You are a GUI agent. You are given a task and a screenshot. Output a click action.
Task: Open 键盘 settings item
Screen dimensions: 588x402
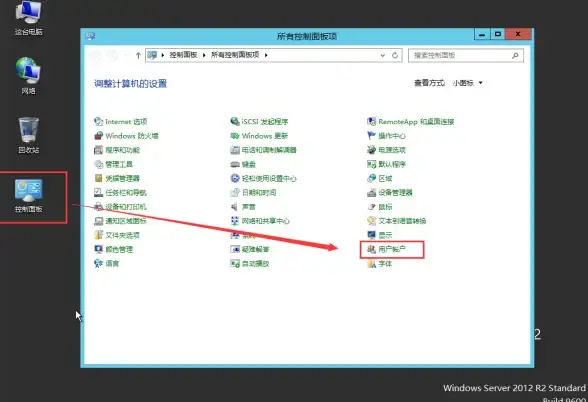(243, 164)
